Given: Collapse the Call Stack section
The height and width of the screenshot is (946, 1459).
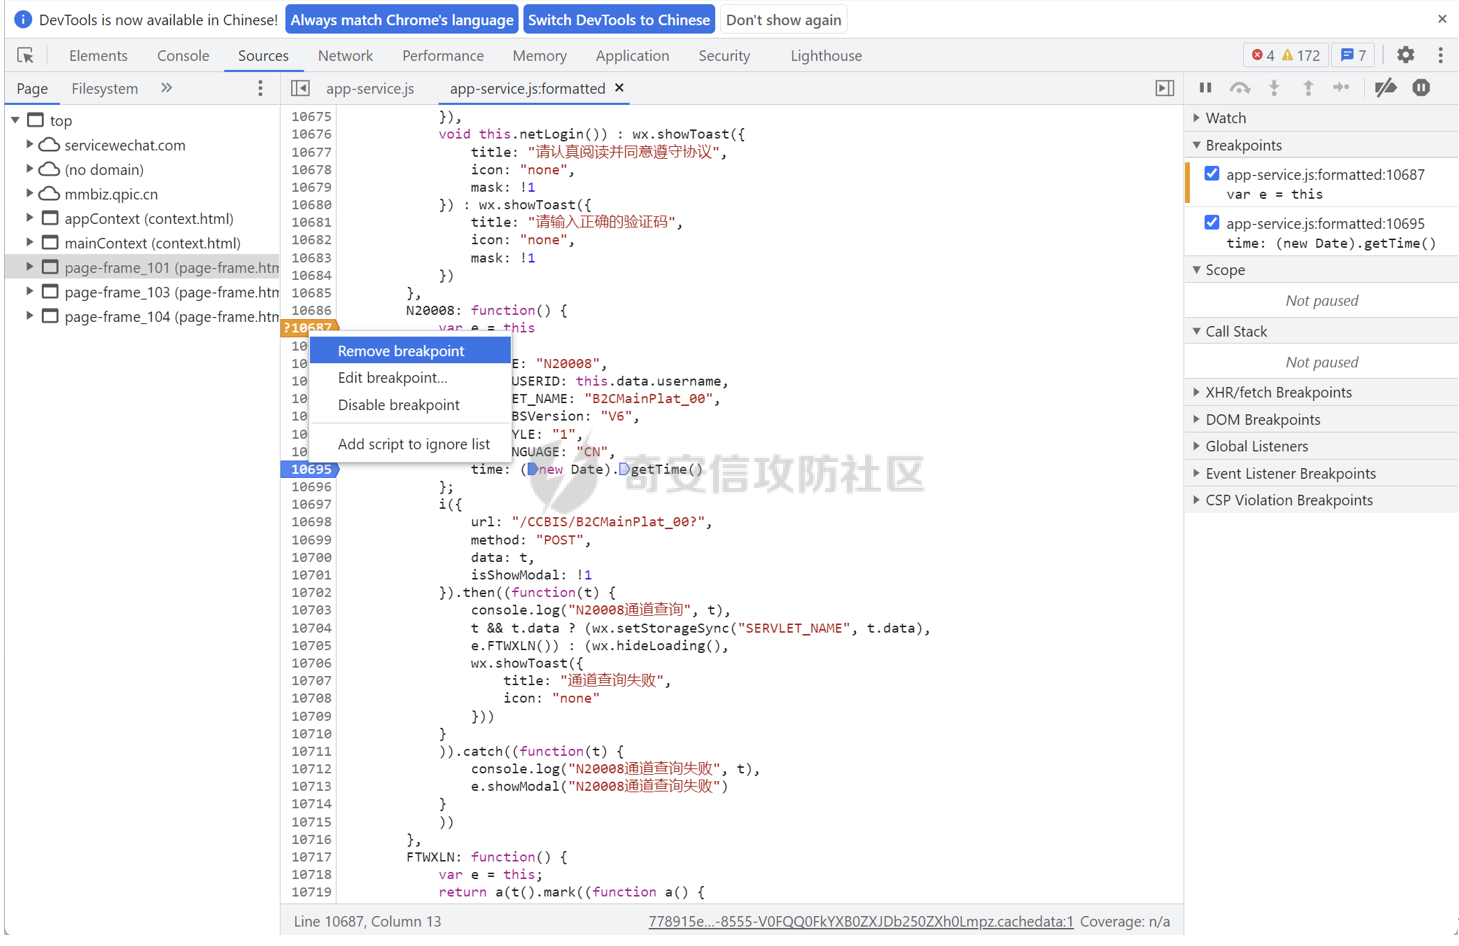Looking at the screenshot, I should (1321, 331).
